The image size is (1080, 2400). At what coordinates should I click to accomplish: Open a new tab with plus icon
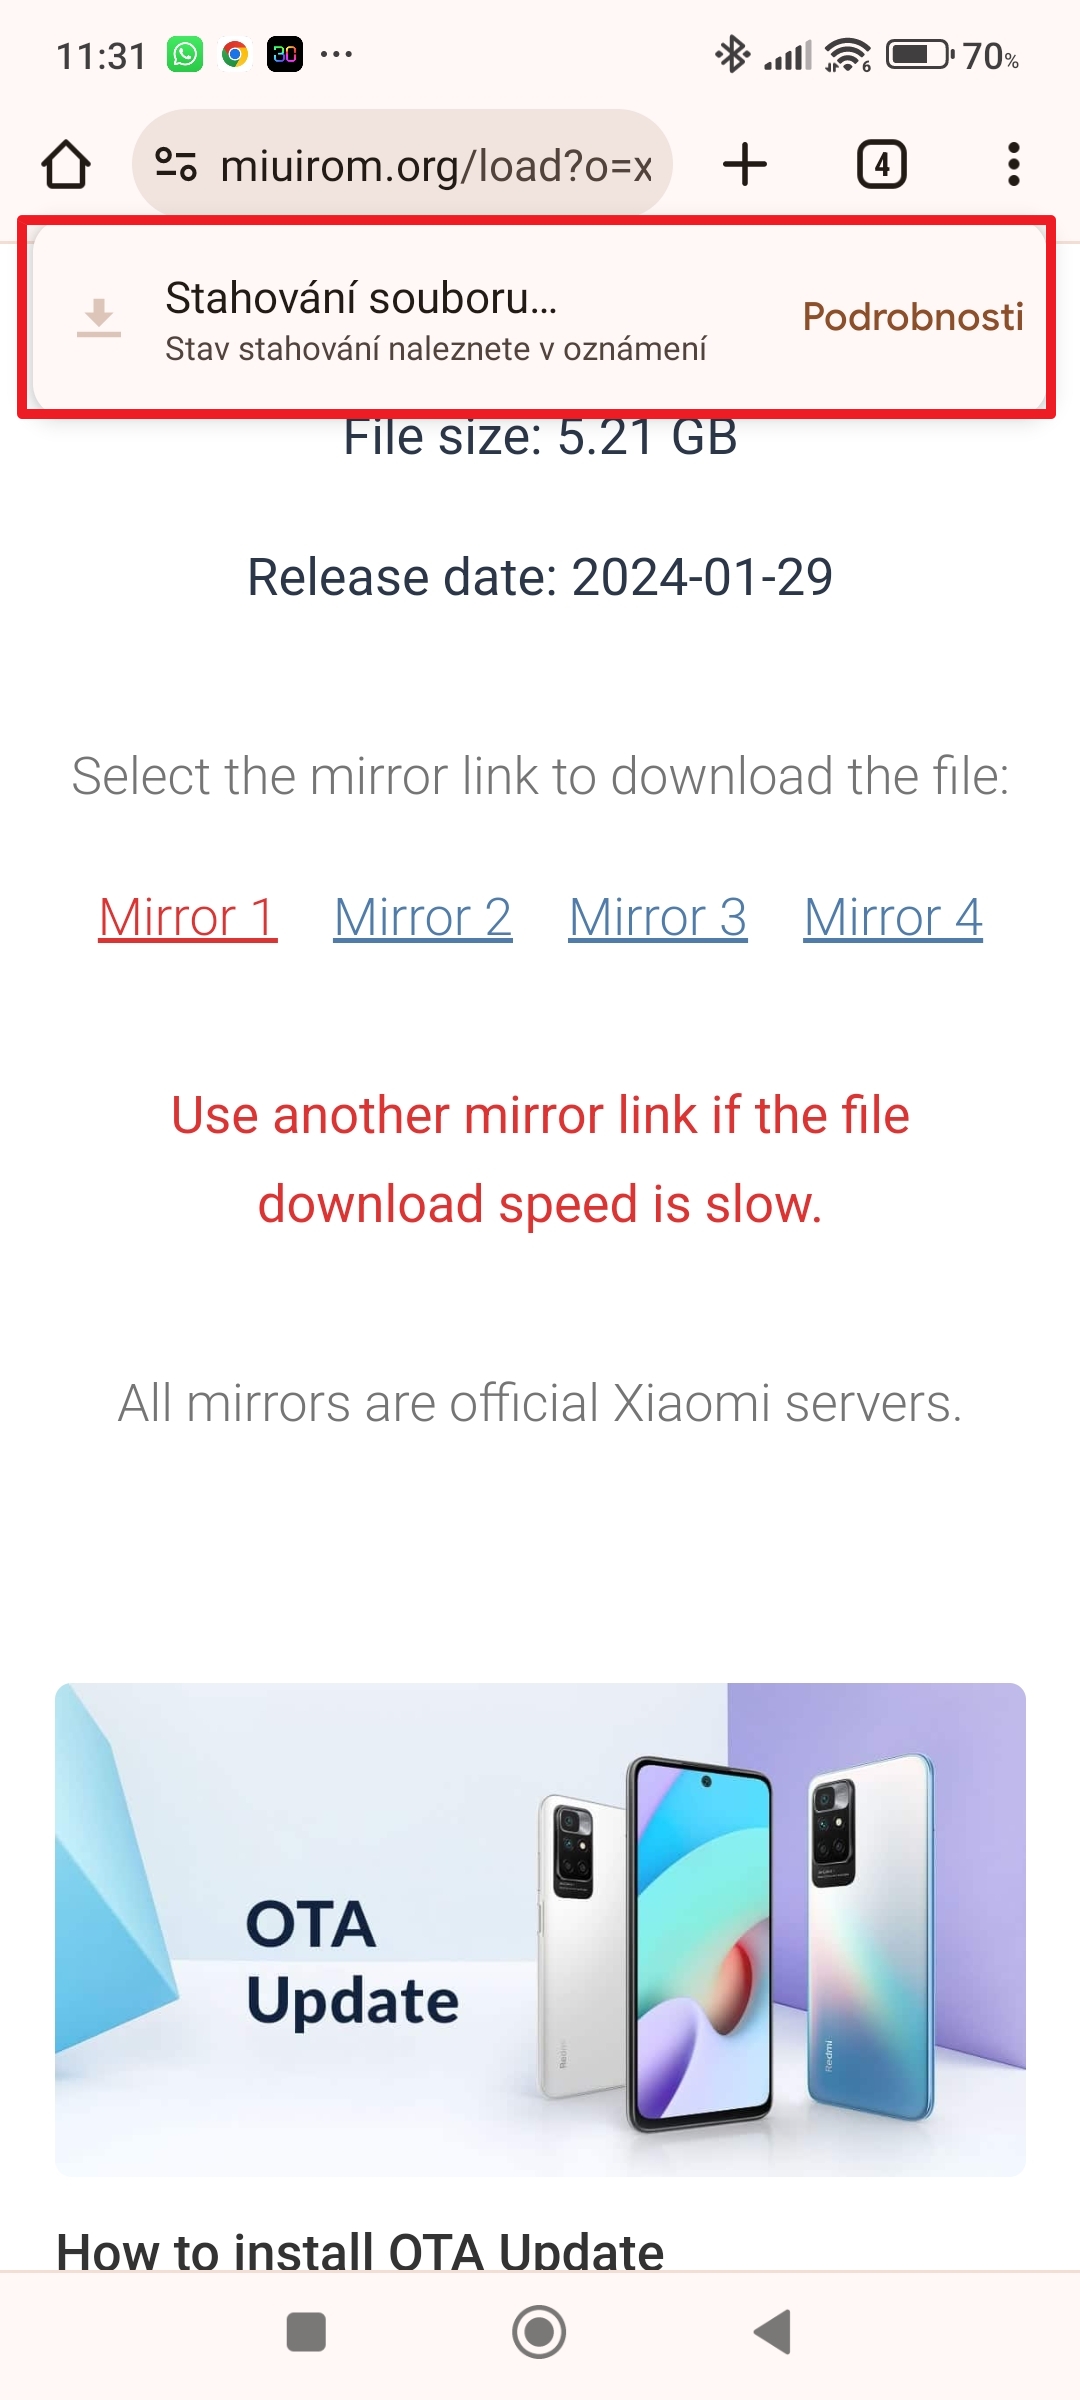(745, 165)
